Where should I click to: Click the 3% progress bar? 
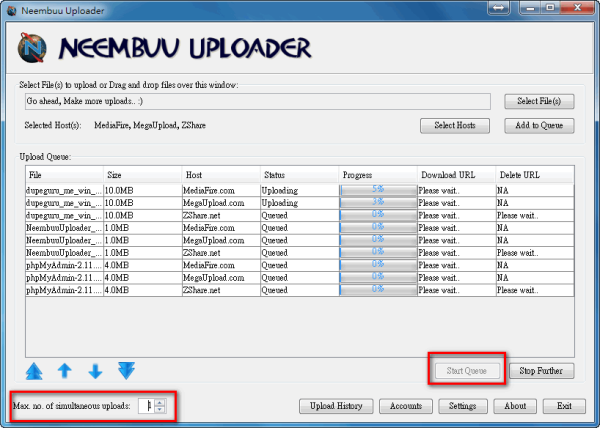(x=378, y=203)
